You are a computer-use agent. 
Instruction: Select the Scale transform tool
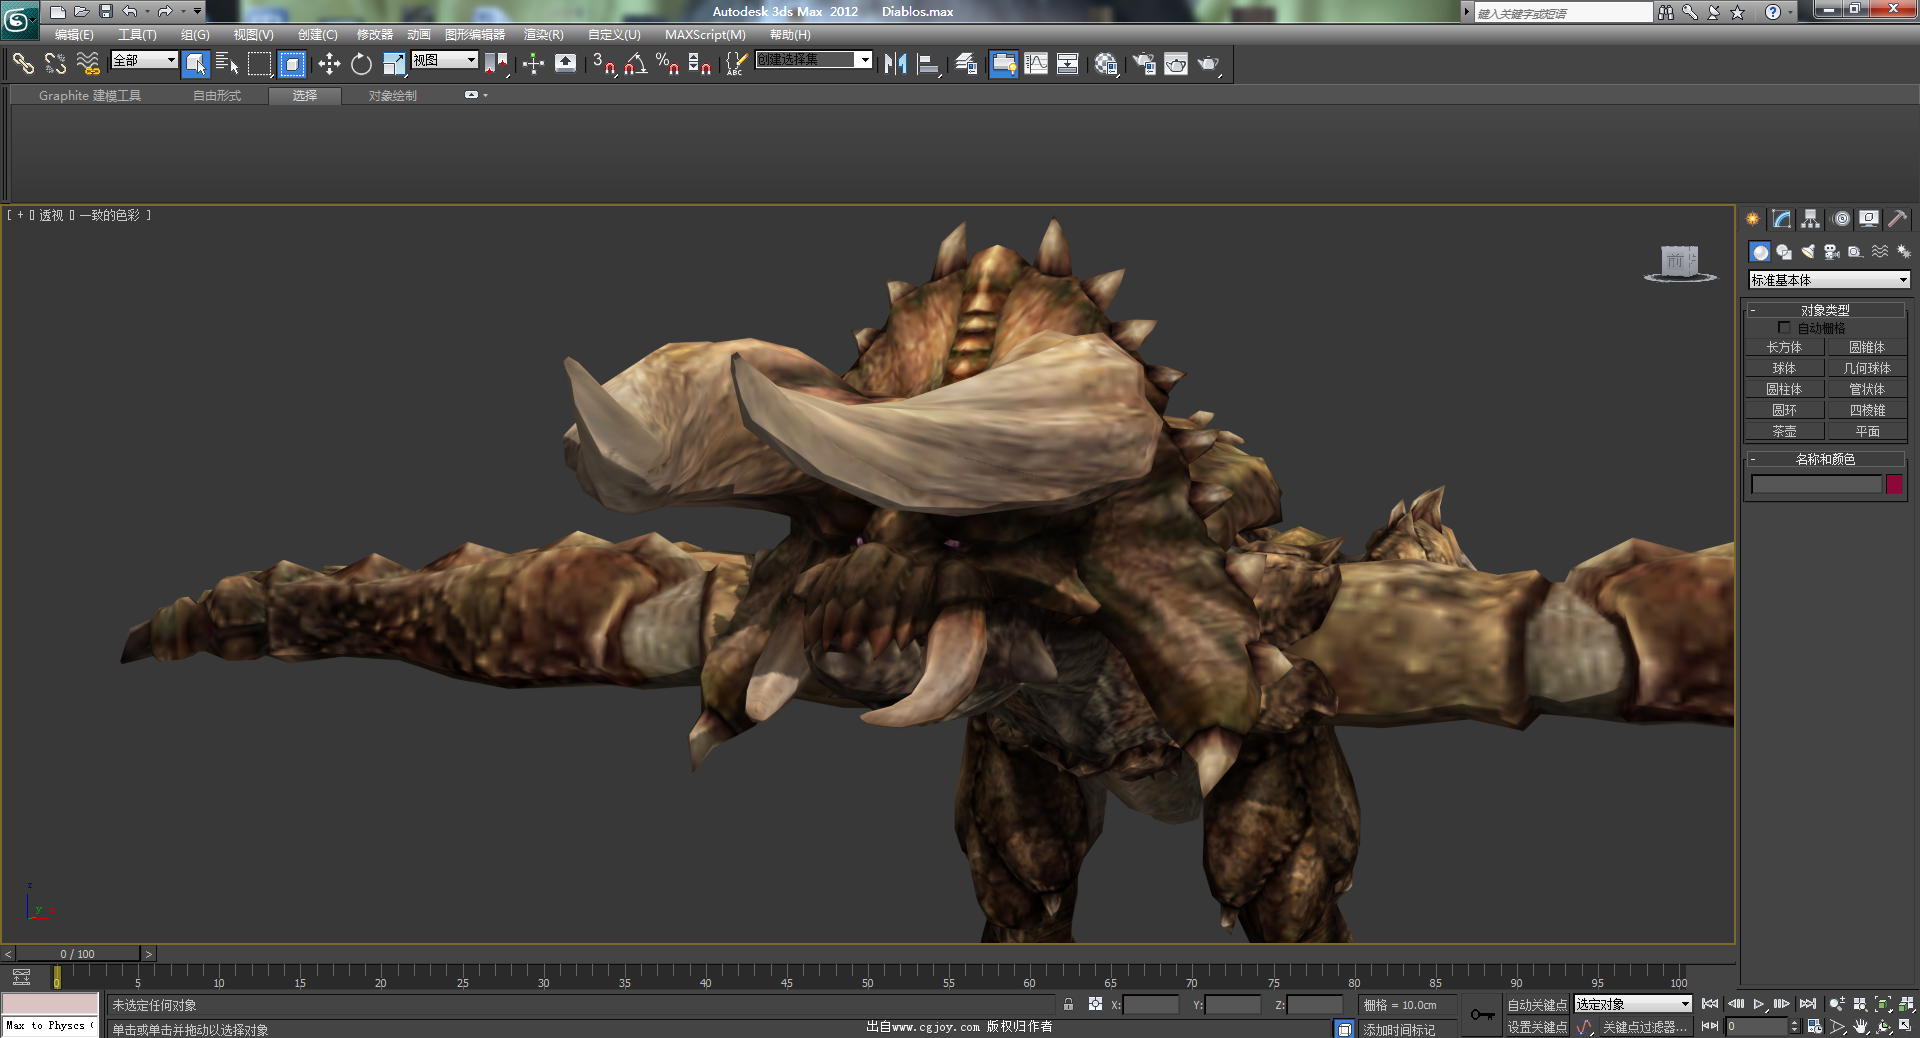[394, 64]
